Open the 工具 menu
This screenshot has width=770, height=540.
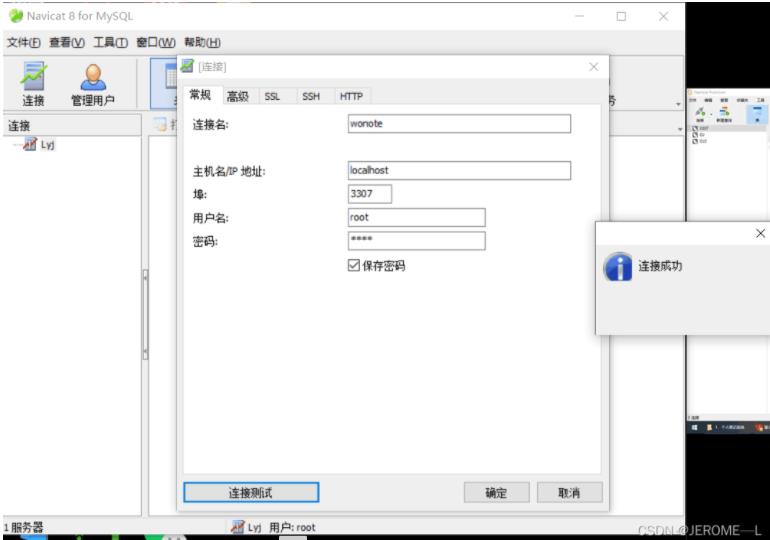(111, 42)
